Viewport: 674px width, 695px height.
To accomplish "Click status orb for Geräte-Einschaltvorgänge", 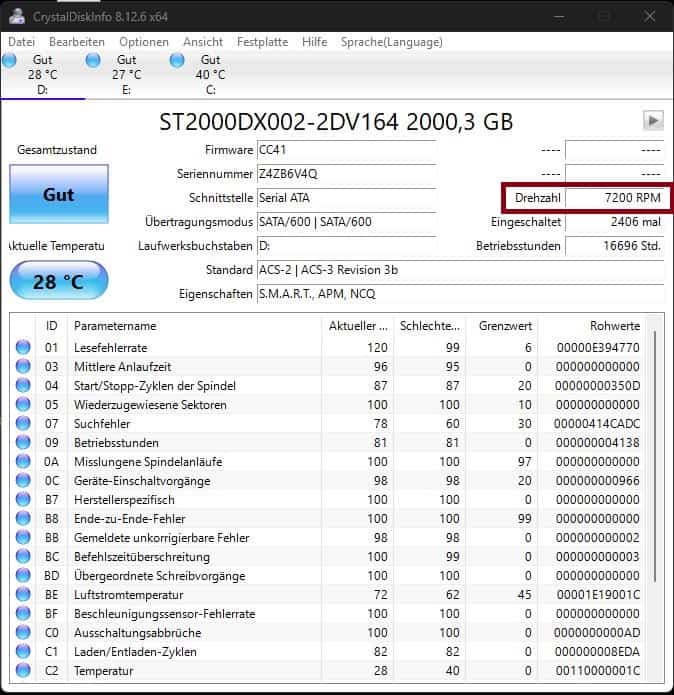I will pos(23,480).
